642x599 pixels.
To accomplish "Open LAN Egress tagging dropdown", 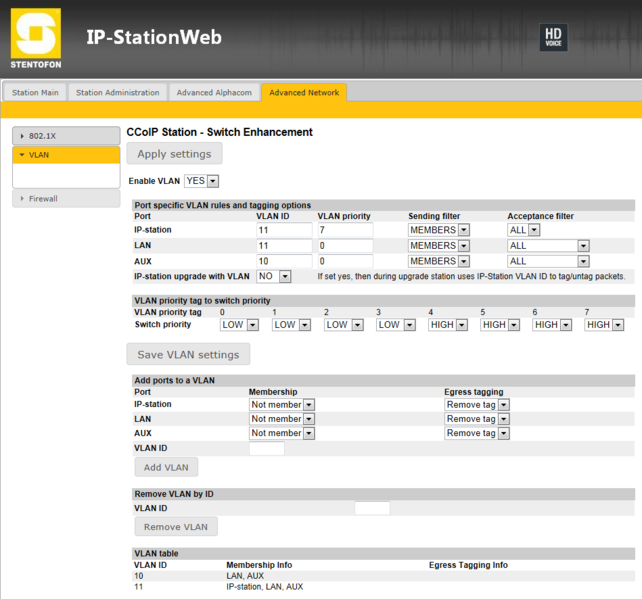I will [x=477, y=419].
